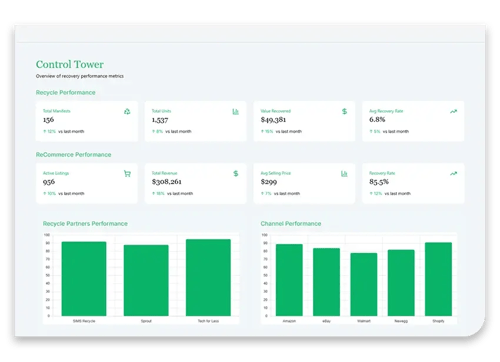
Task: Open the Control Tower heading
Action: [x=70, y=64]
